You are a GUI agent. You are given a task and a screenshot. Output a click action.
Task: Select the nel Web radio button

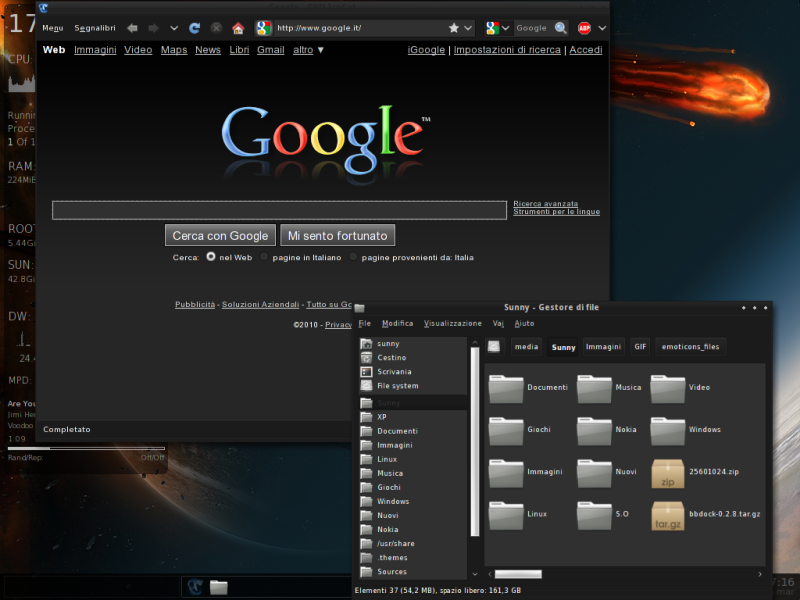(x=211, y=257)
